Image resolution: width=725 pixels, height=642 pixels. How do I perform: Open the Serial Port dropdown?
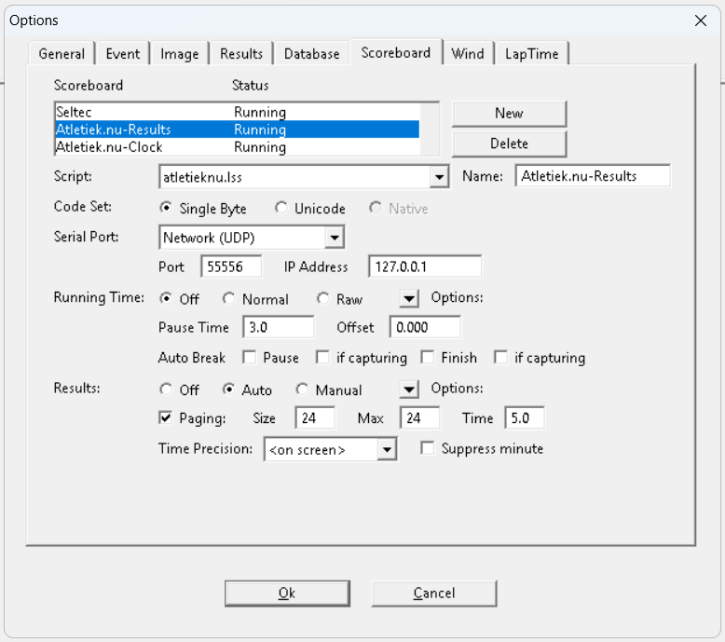pos(334,238)
